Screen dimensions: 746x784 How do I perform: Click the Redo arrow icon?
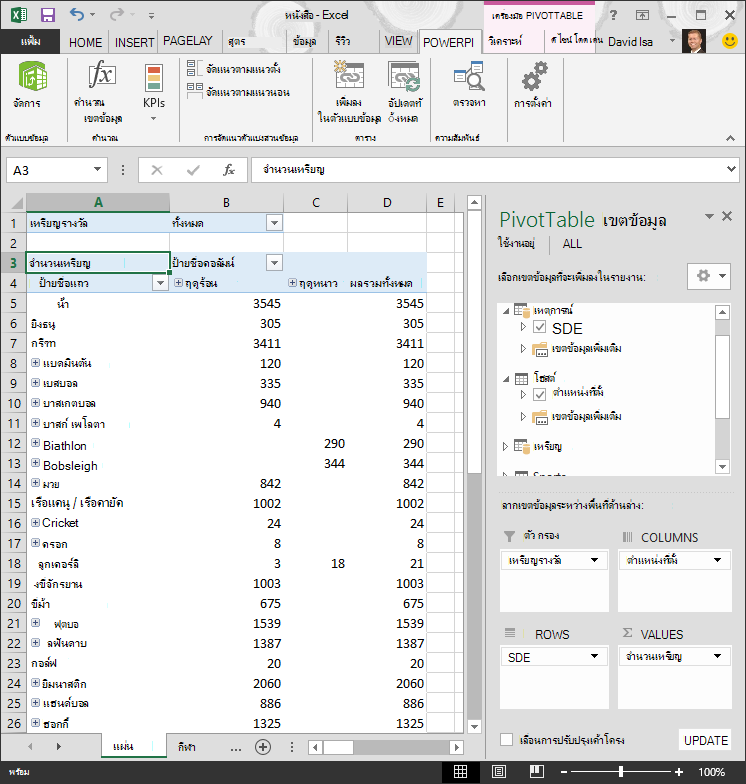tap(116, 14)
